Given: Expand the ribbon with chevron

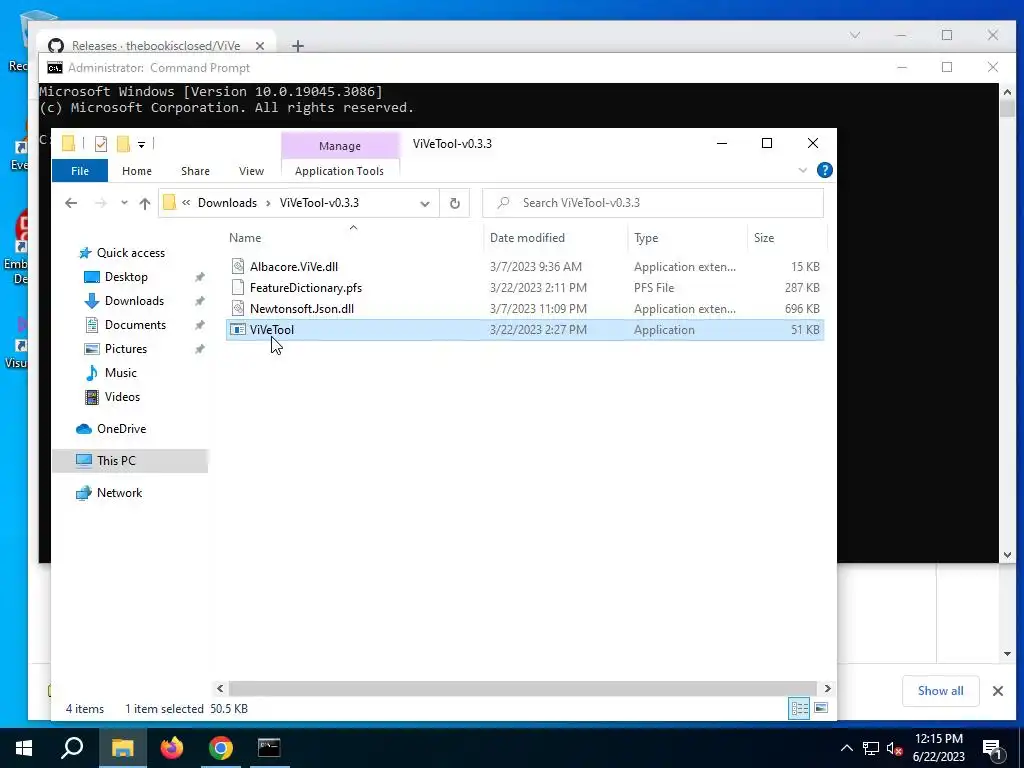Looking at the screenshot, I should point(803,170).
